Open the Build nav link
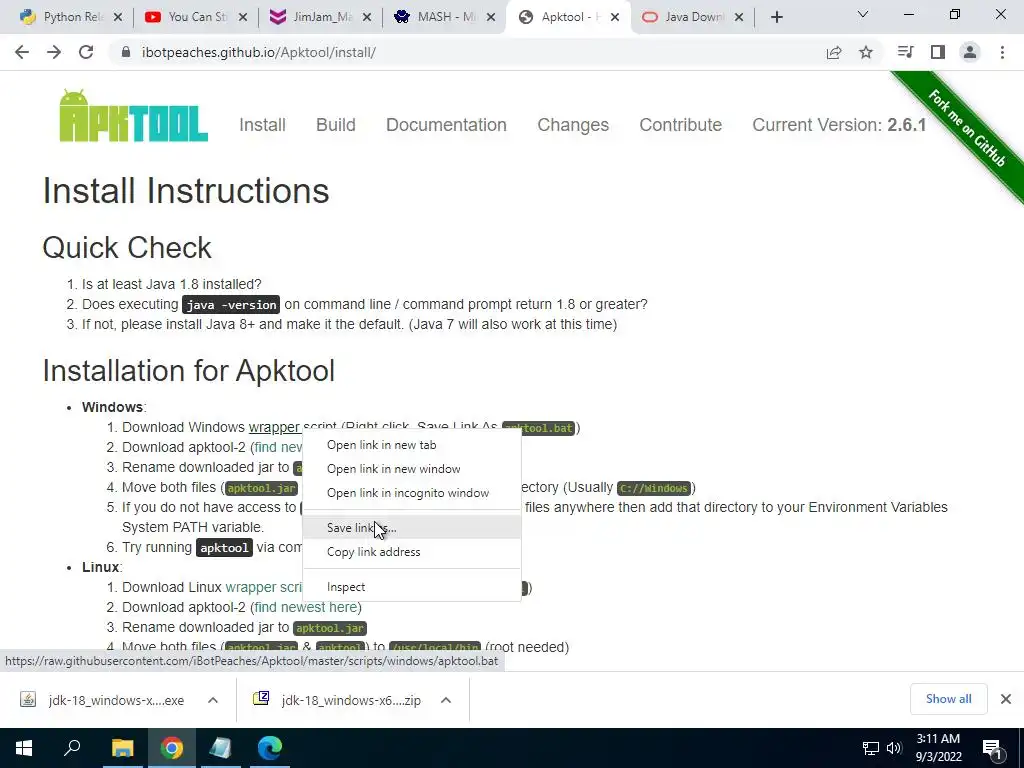This screenshot has height=768, width=1024. [x=336, y=125]
